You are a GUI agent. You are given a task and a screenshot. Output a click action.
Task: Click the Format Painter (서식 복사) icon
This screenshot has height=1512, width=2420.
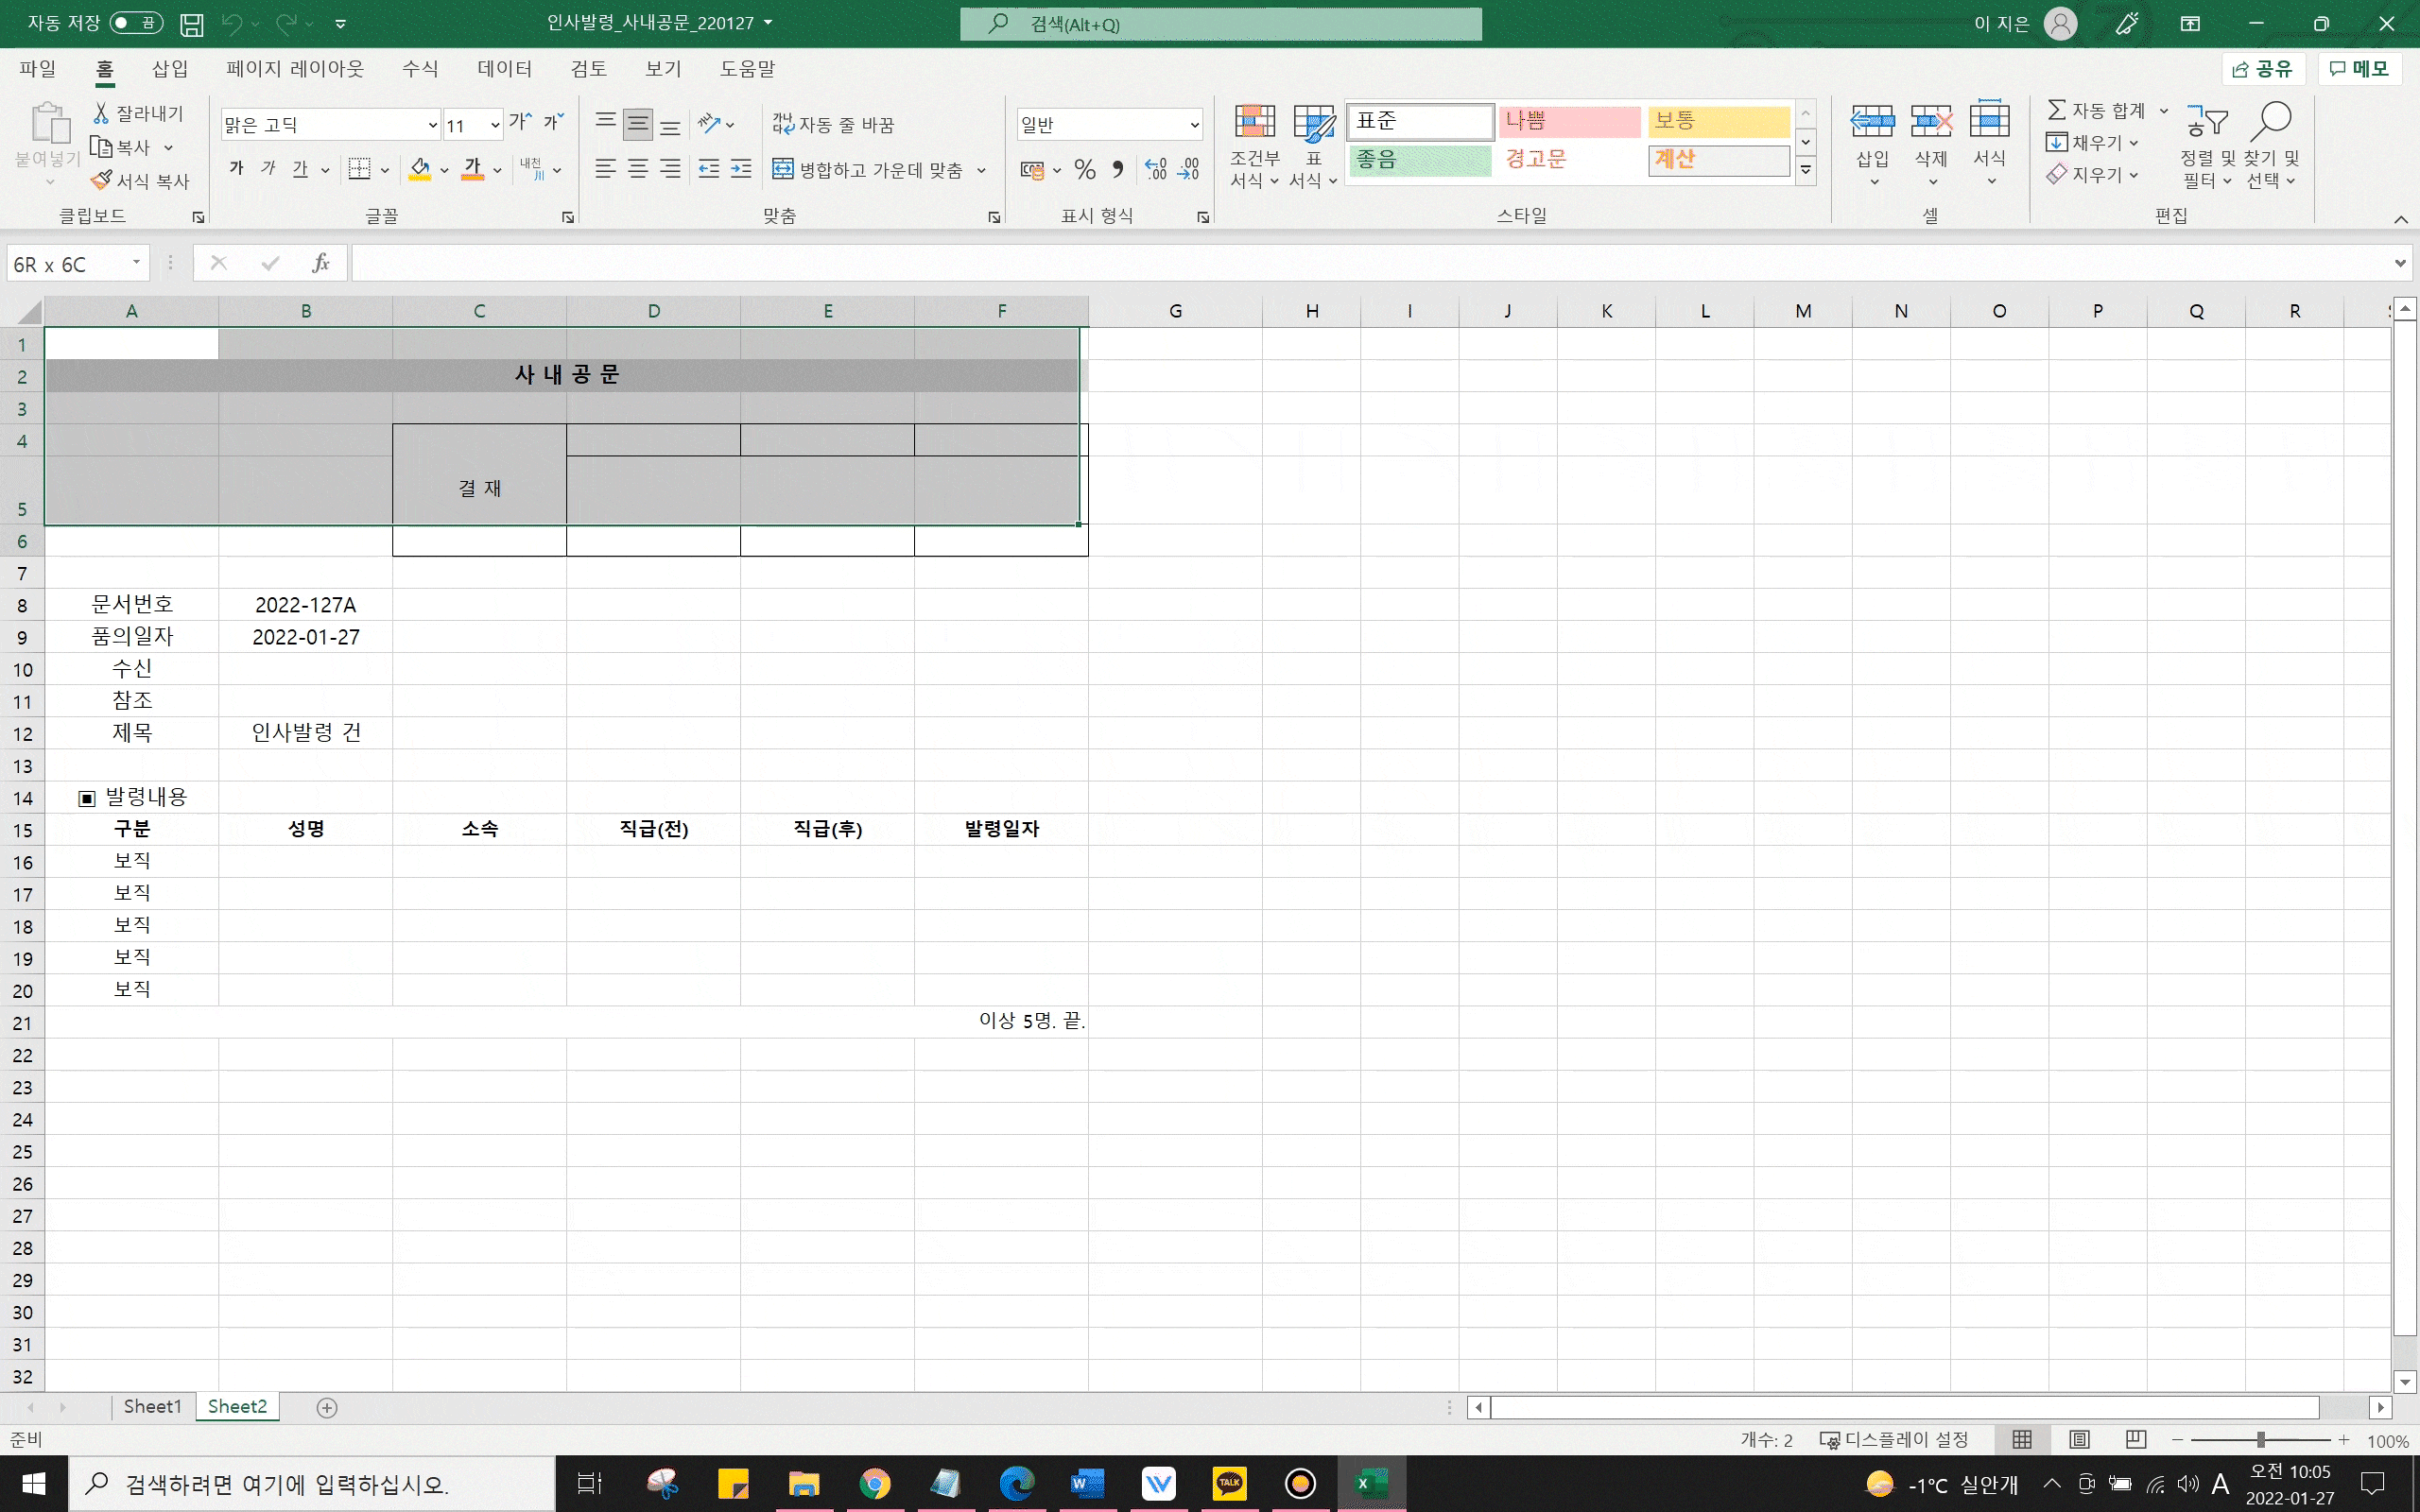pos(102,180)
